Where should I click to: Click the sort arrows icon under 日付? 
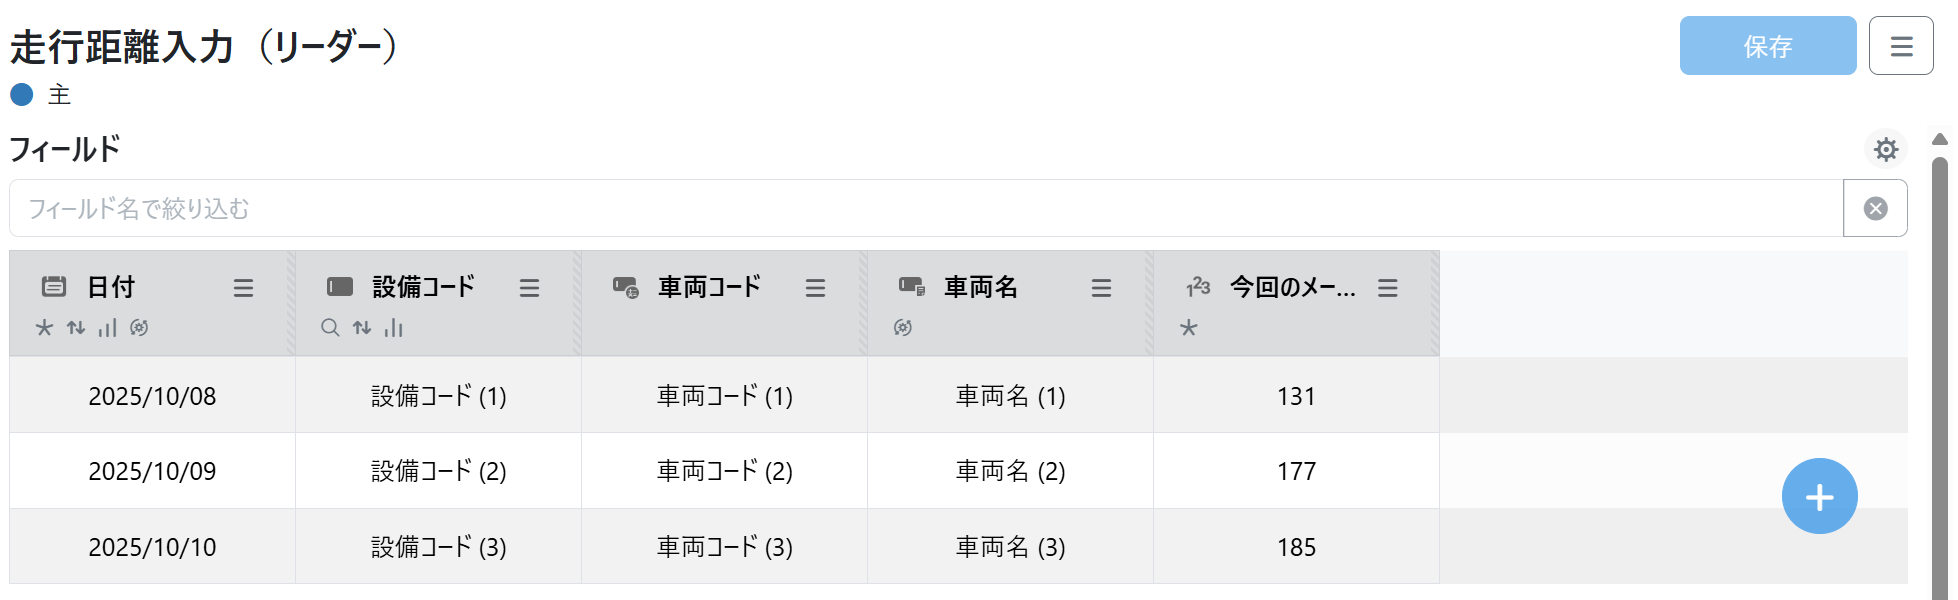(76, 328)
